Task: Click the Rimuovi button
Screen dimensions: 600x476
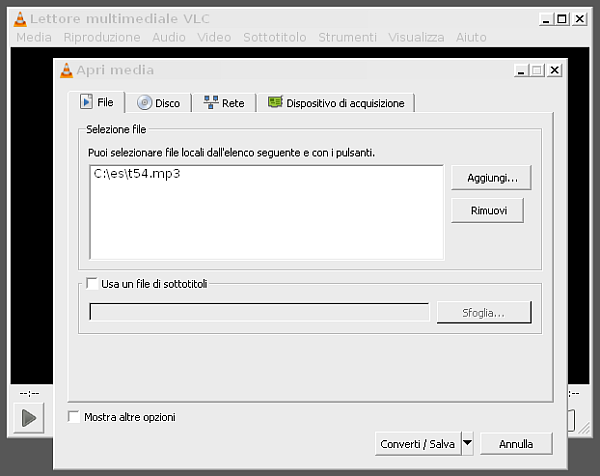Action: click(487, 211)
